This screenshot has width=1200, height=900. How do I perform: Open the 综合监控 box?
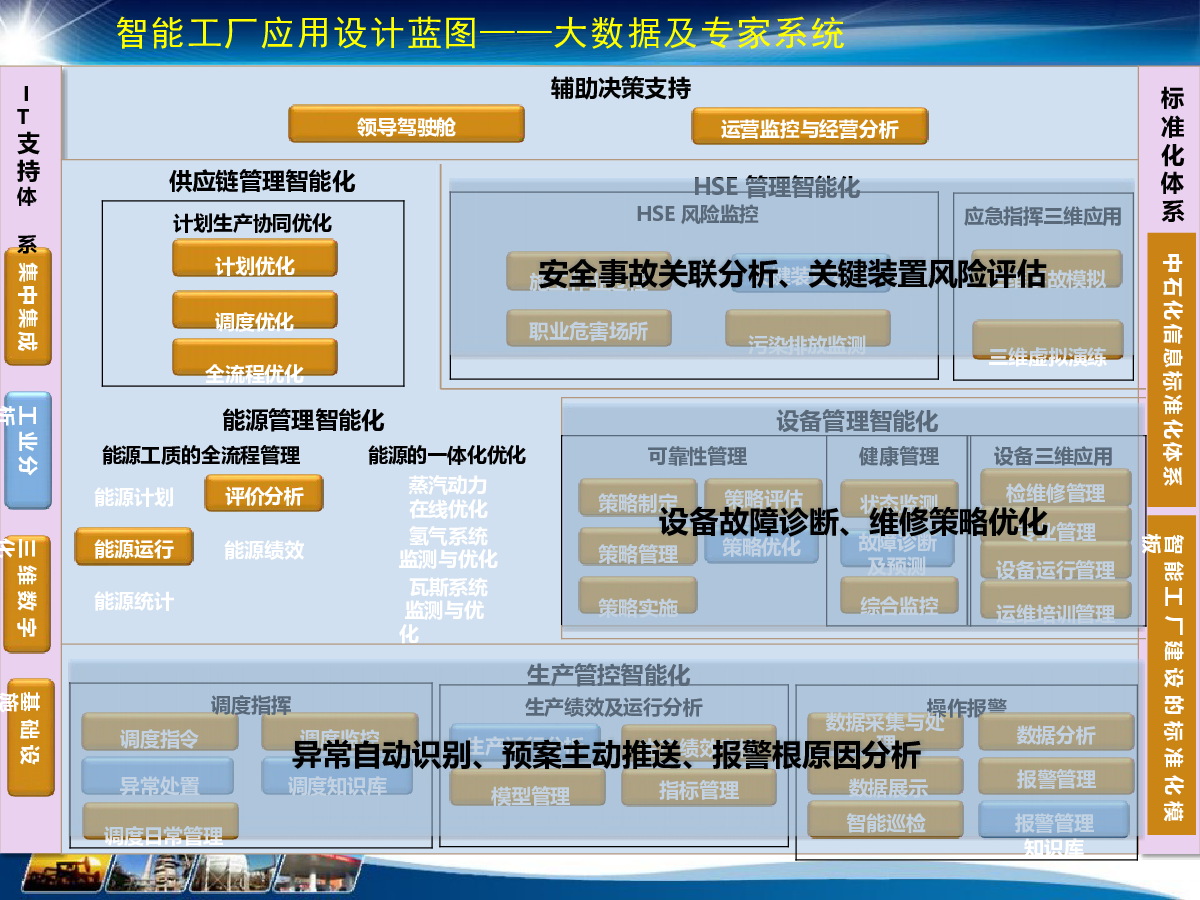[899, 596]
